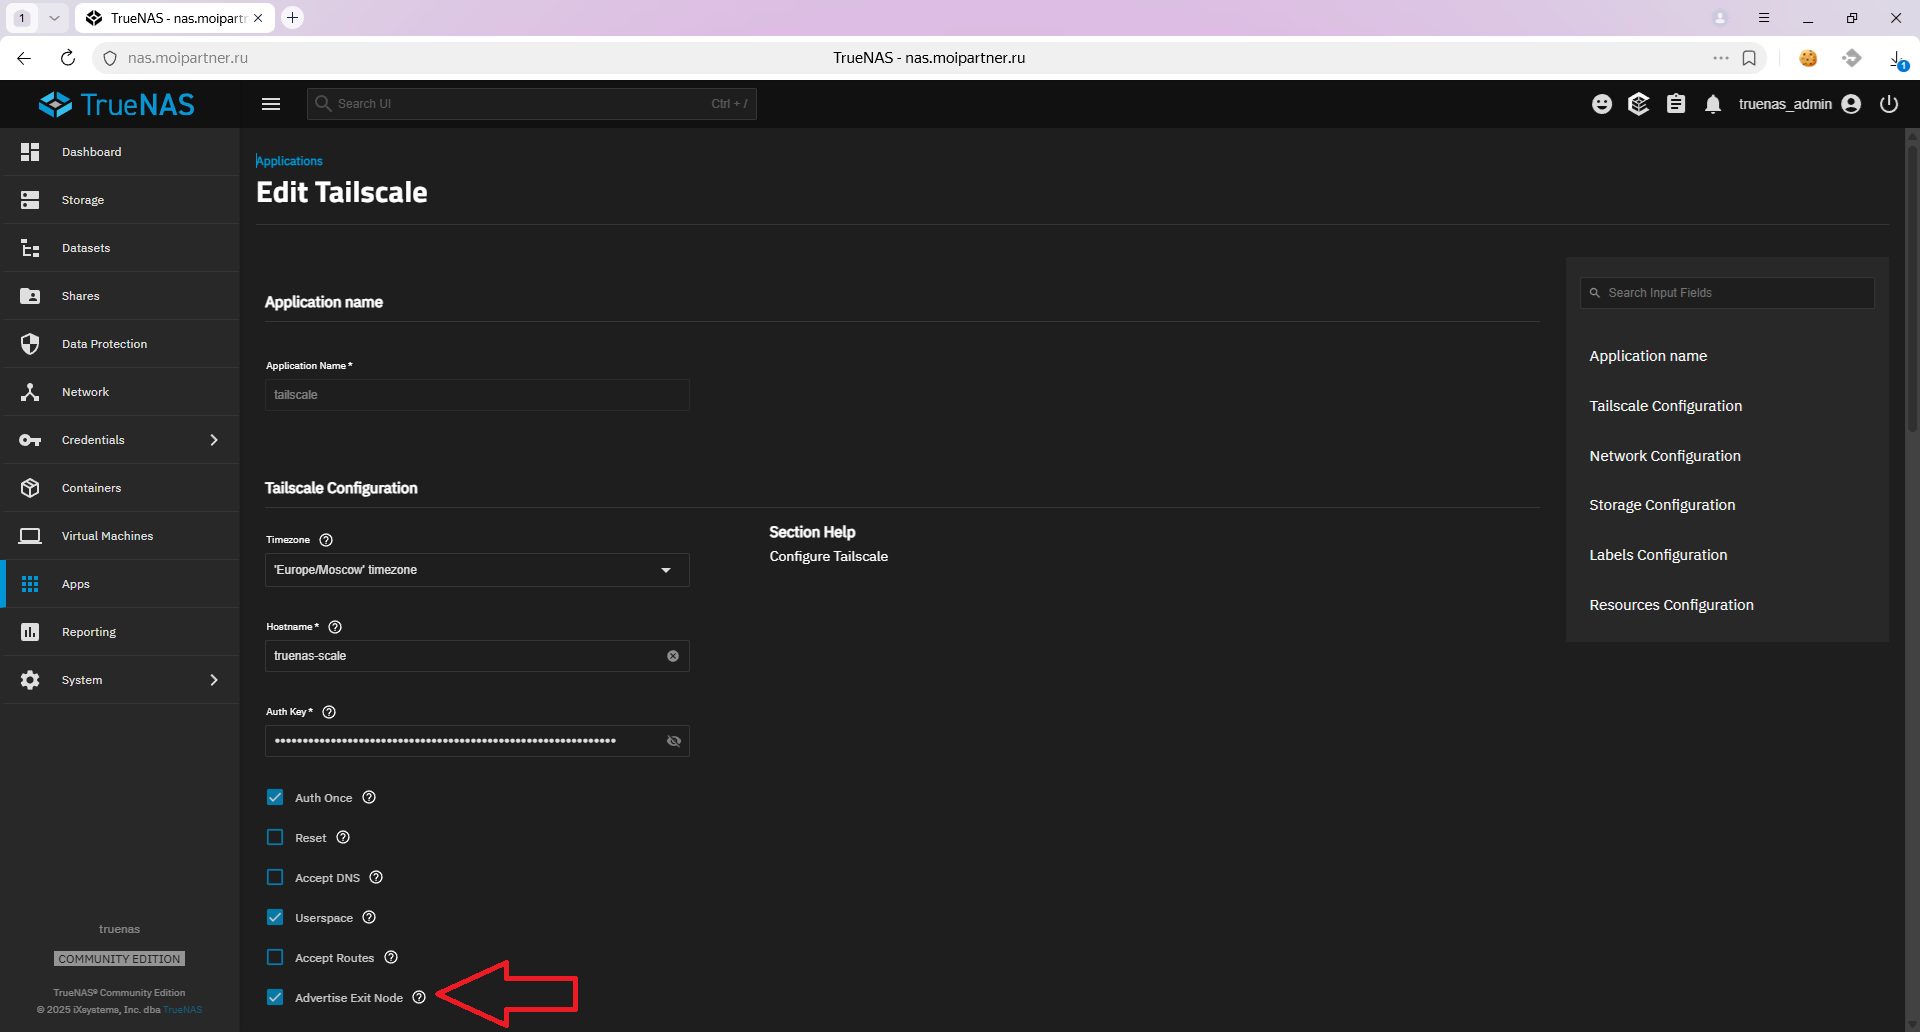
Task: Check the Reset checkbox
Action: click(x=275, y=838)
